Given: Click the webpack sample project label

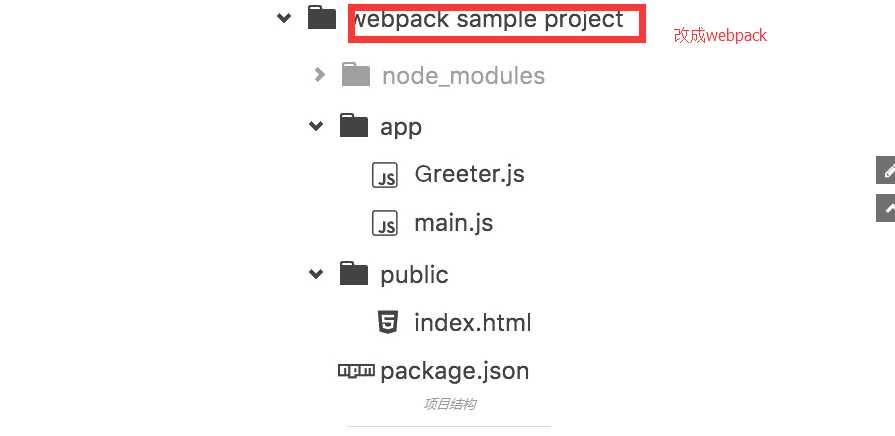Looking at the screenshot, I should (489, 19).
